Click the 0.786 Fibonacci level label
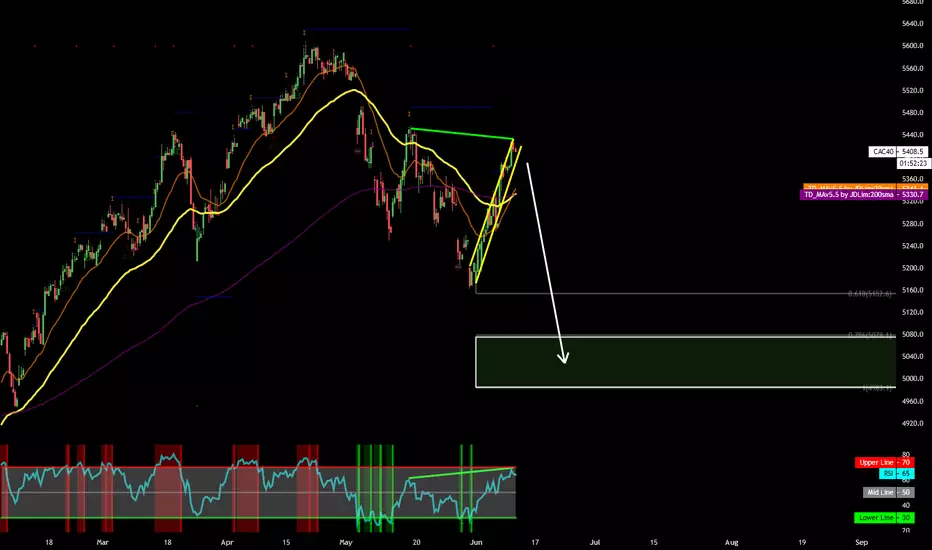 pyautogui.click(x=871, y=335)
